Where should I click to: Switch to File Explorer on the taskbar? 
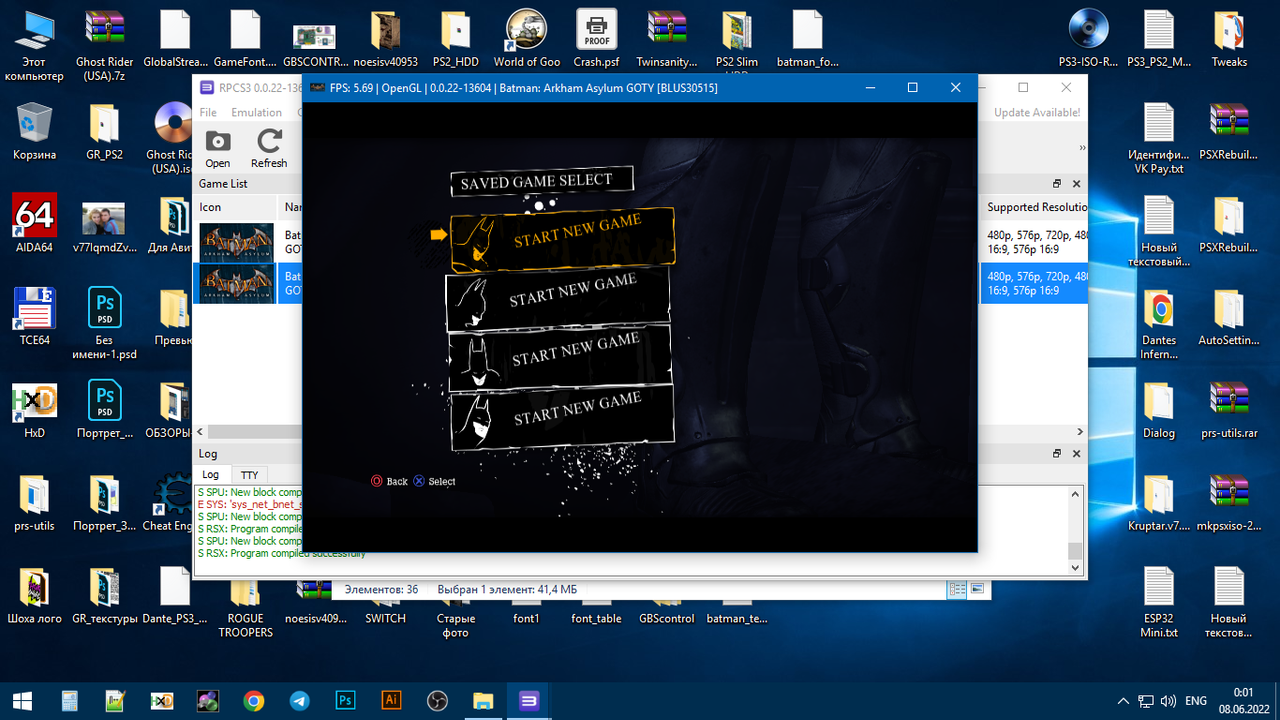pyautogui.click(x=483, y=701)
